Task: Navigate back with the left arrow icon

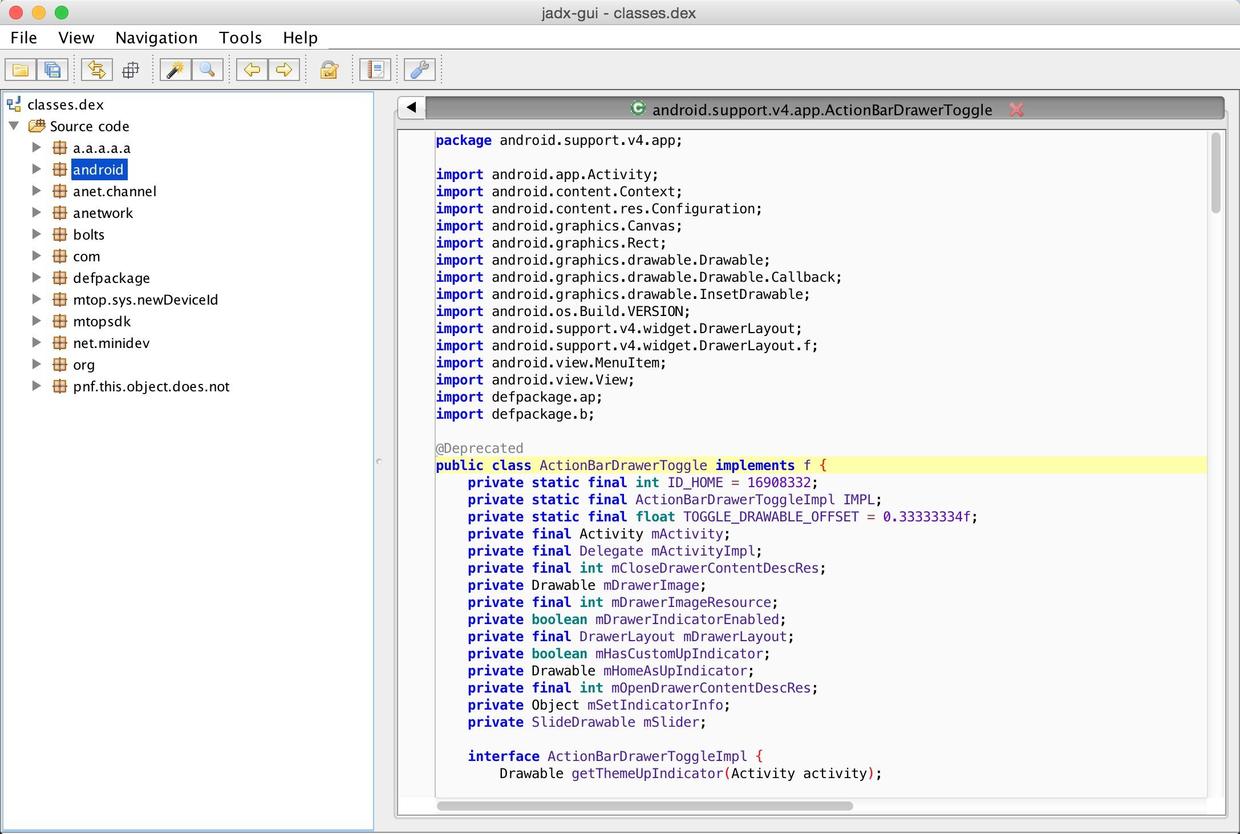Action: [x=252, y=70]
